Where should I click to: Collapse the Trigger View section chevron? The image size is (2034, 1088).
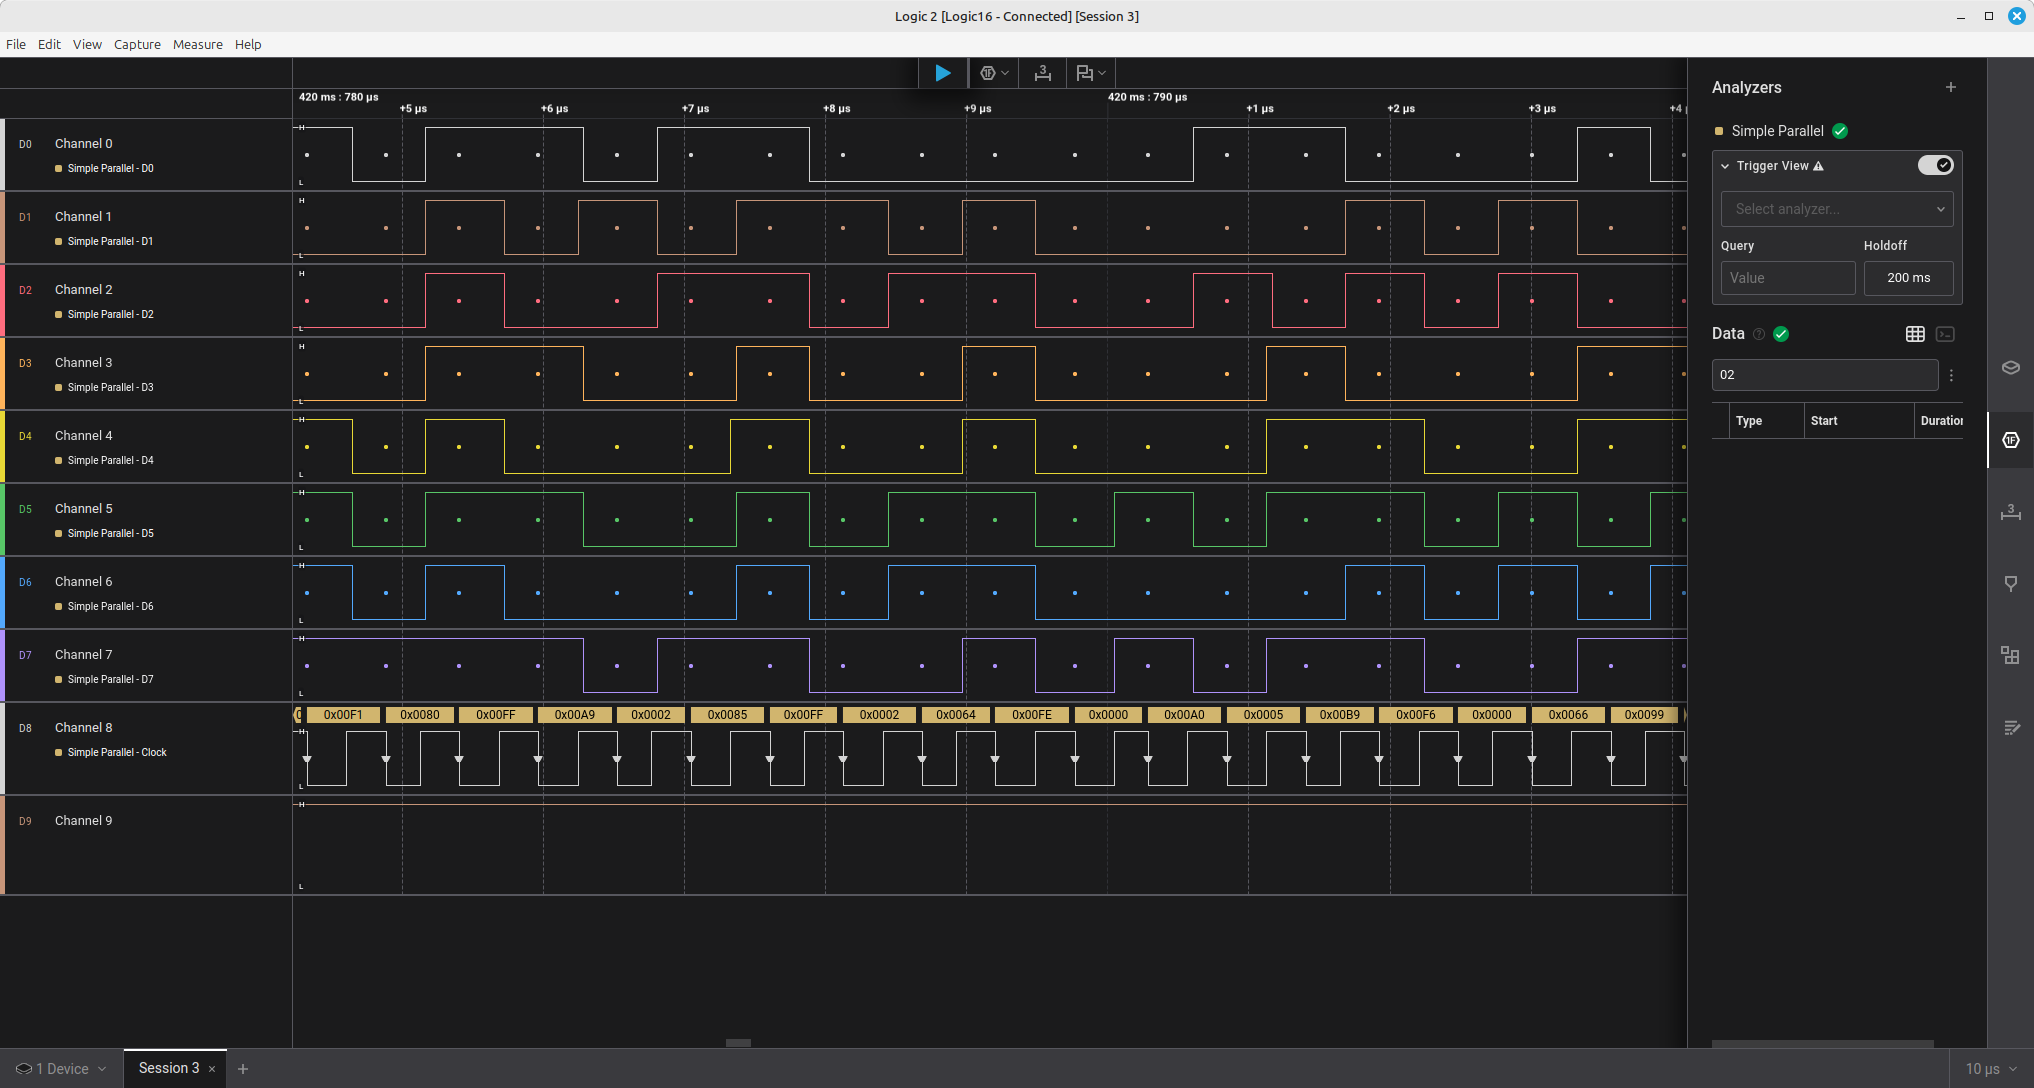point(1725,166)
